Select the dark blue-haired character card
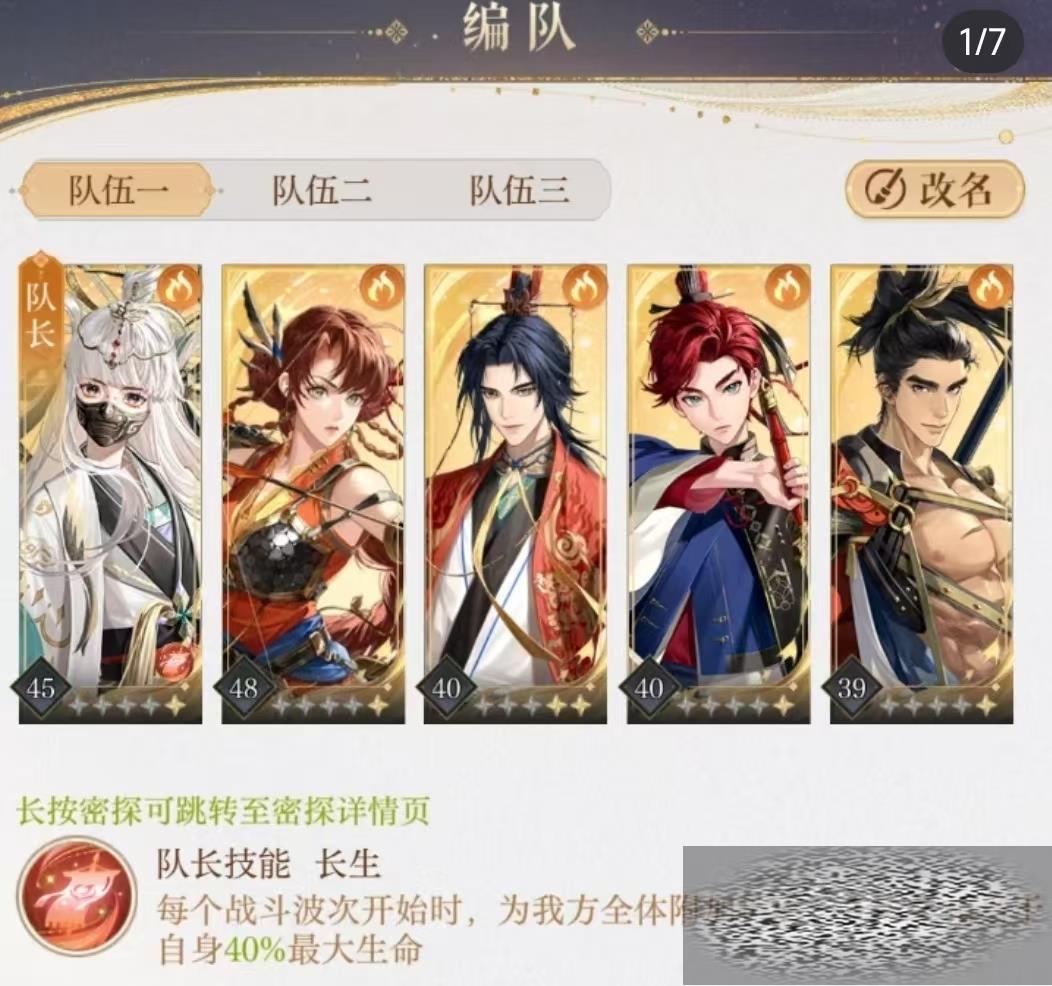 (516, 494)
